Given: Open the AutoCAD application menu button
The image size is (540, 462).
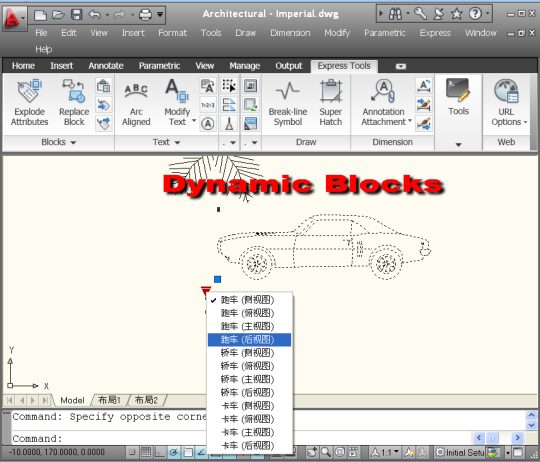Looking at the screenshot, I should point(14,18).
